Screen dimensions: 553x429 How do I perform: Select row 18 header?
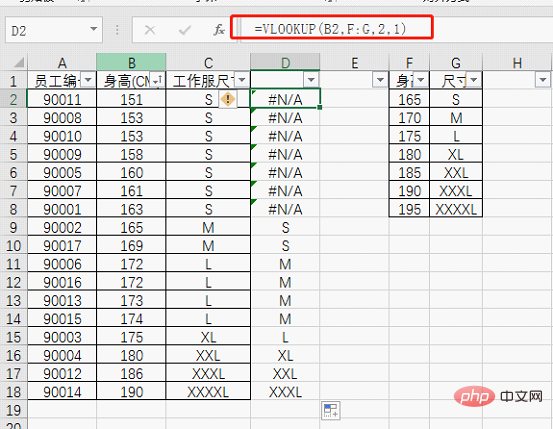point(13,392)
